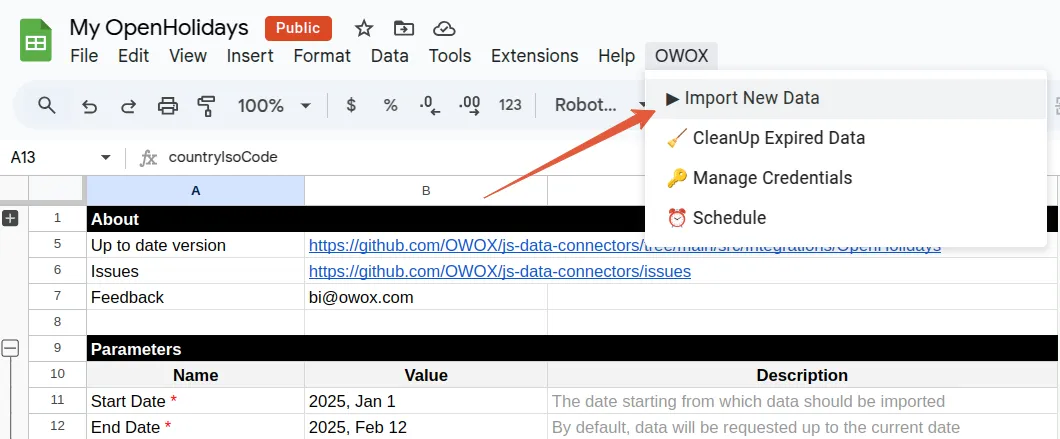Format cells as percent
The width and height of the screenshot is (1060, 439).
pos(390,105)
